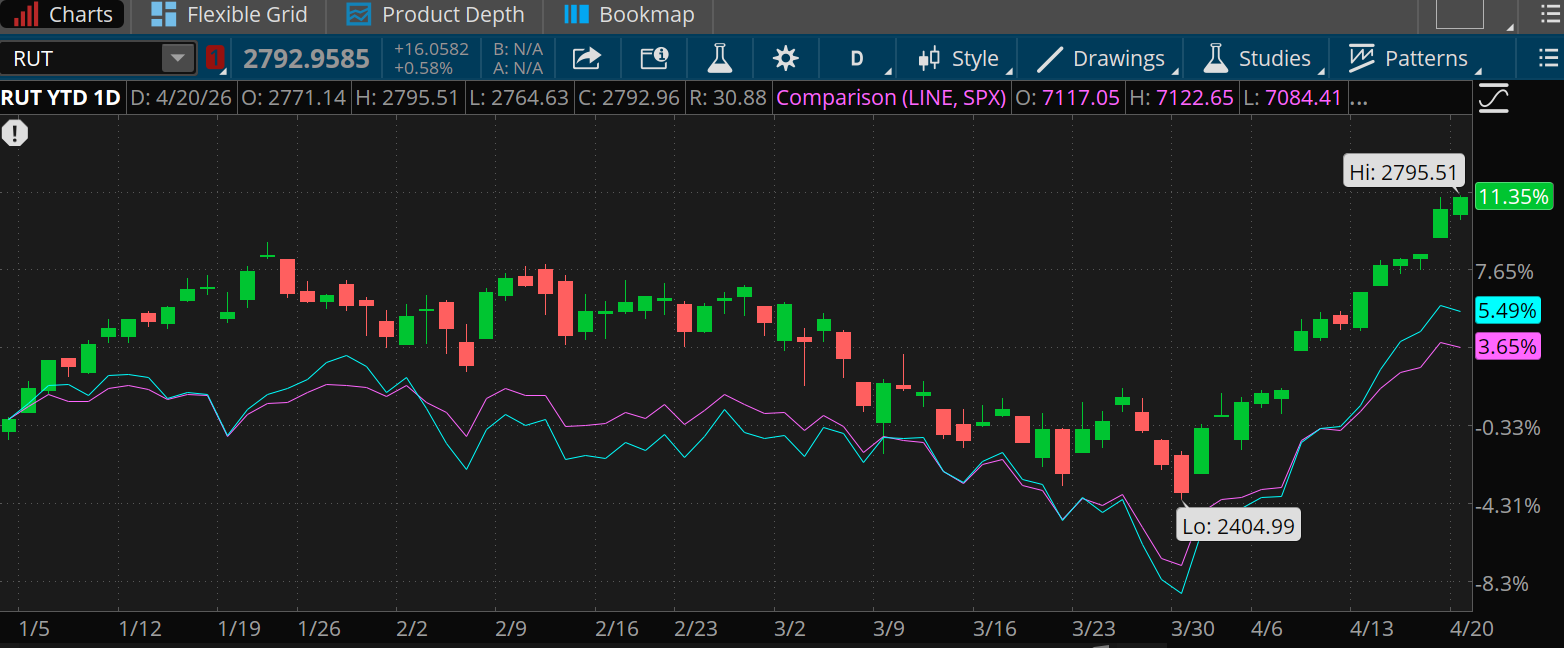
Task: Switch to the Bookmap tab
Action: tap(629, 15)
